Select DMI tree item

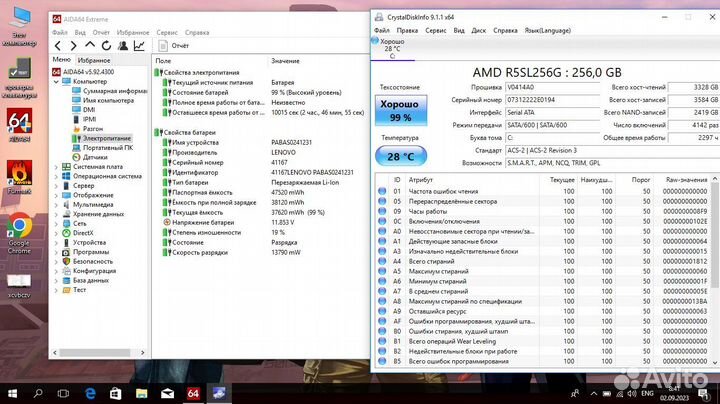coord(84,110)
